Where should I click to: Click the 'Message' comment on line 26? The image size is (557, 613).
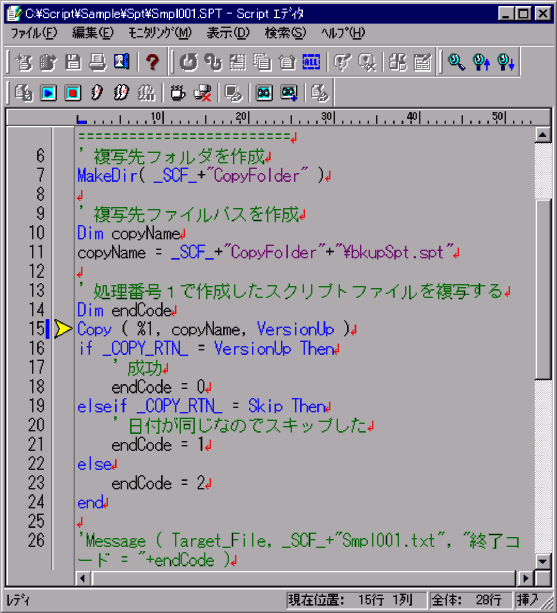pyautogui.click(x=116, y=541)
